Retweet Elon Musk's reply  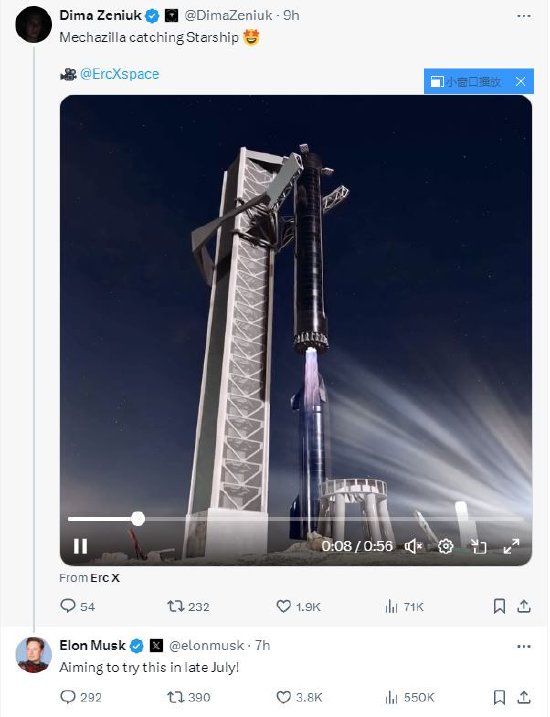(188, 697)
